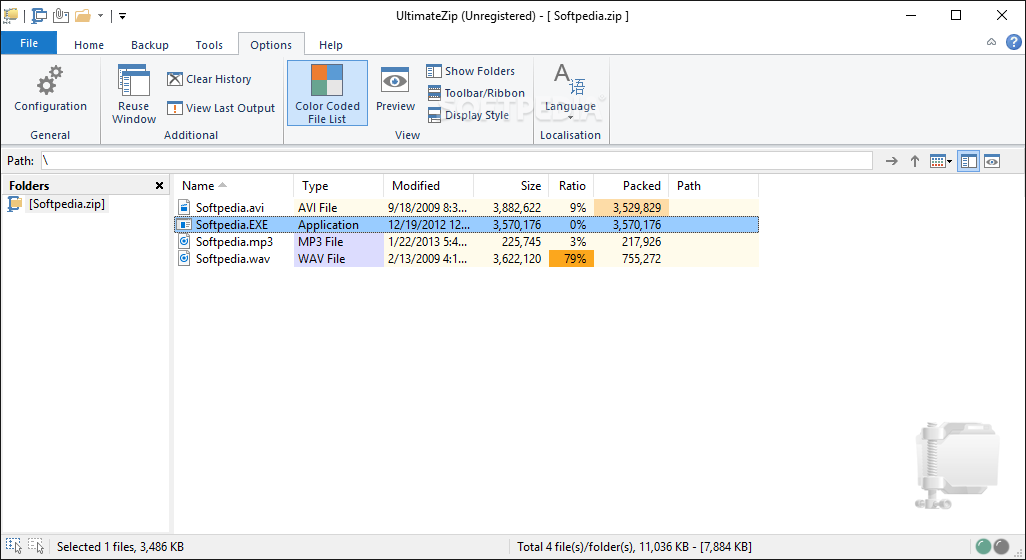Click the 755,272 packed size value
The width and height of the screenshot is (1026, 560).
[x=637, y=259]
